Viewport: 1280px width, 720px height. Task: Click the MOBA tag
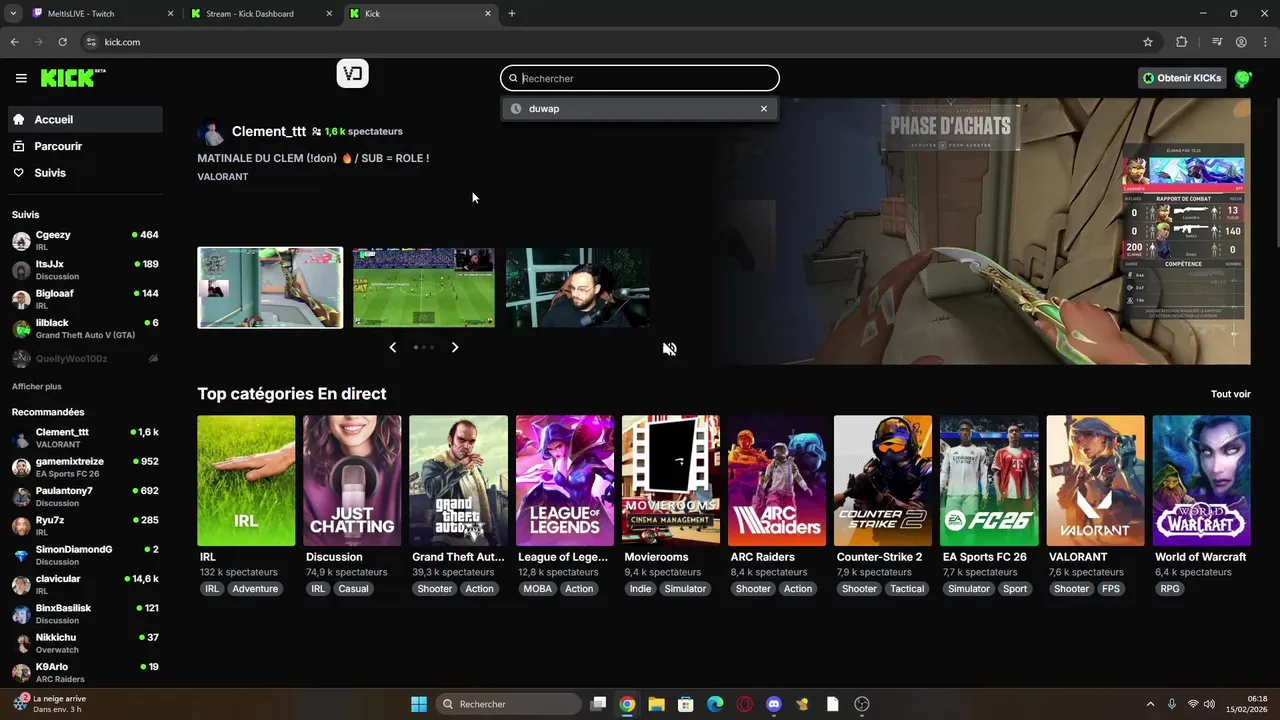pos(537,589)
